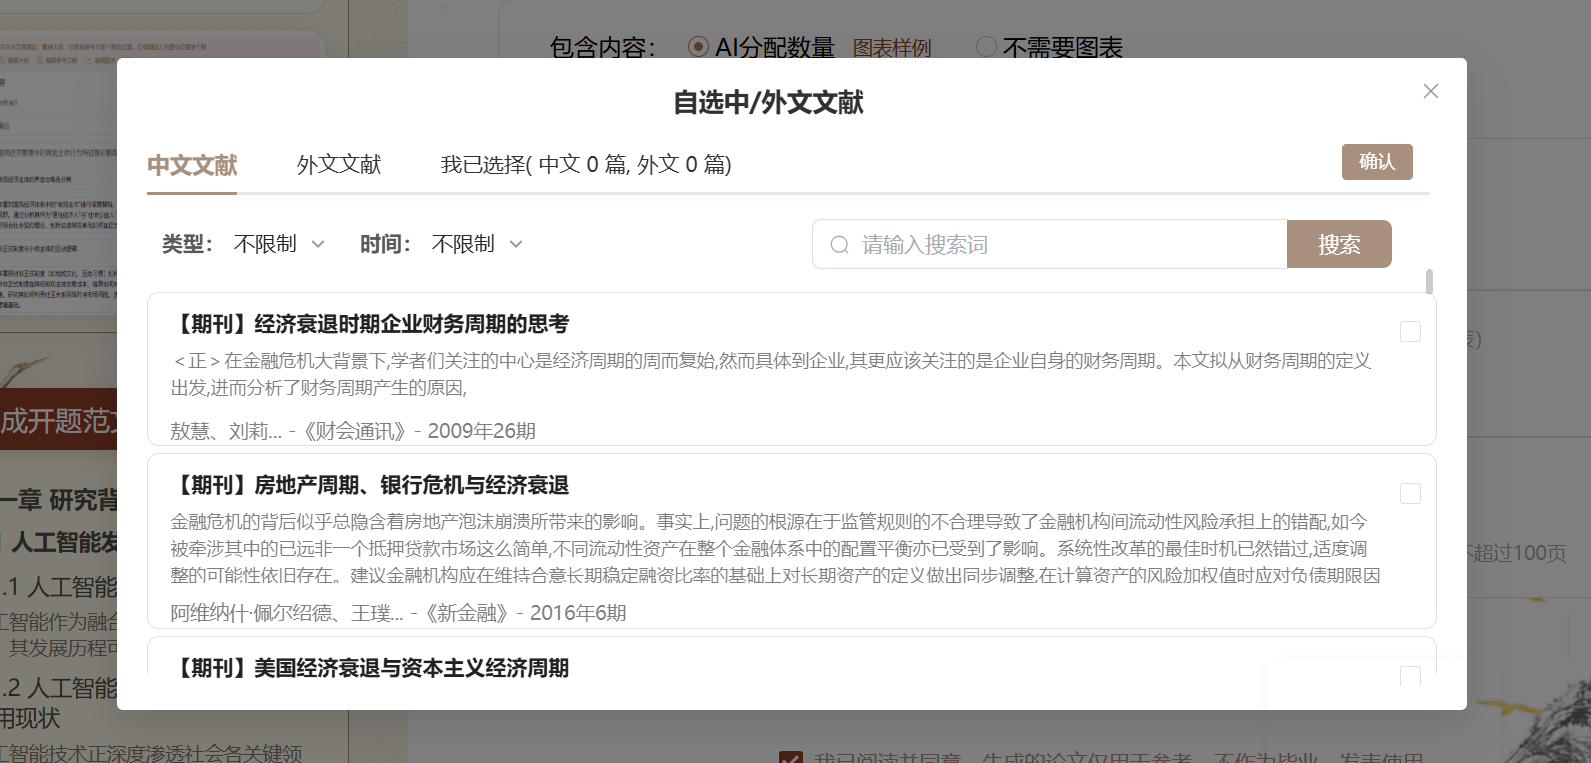Open the 我已选择 selected-papers tab
This screenshot has height=763, width=1591.
[586, 164]
